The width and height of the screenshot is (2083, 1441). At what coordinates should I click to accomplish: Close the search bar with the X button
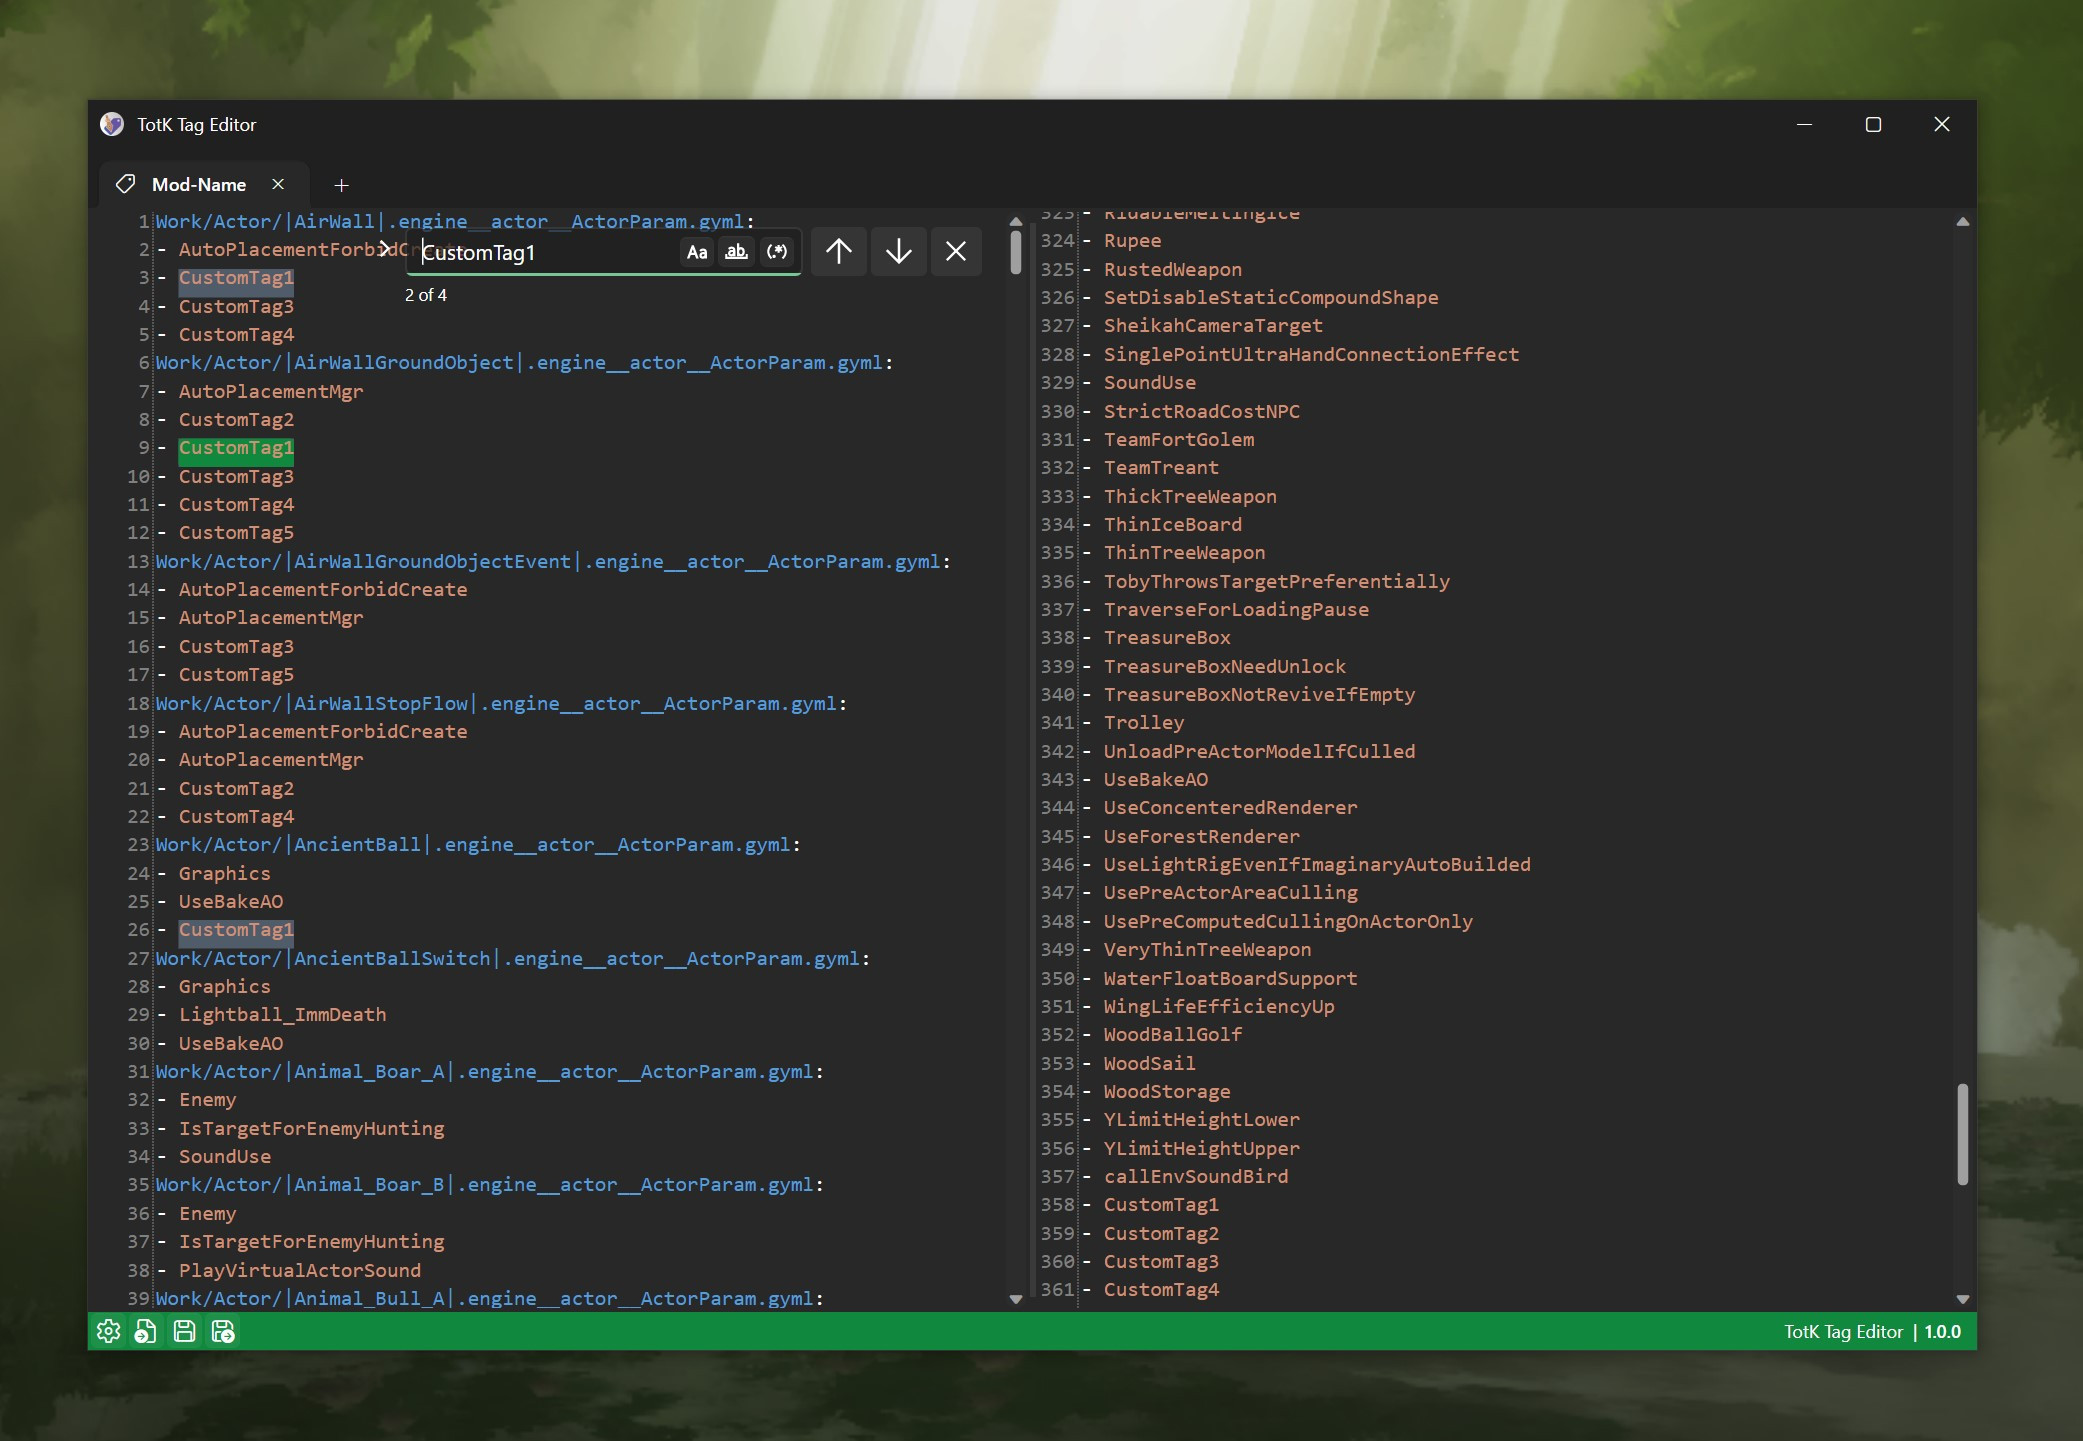click(x=957, y=251)
